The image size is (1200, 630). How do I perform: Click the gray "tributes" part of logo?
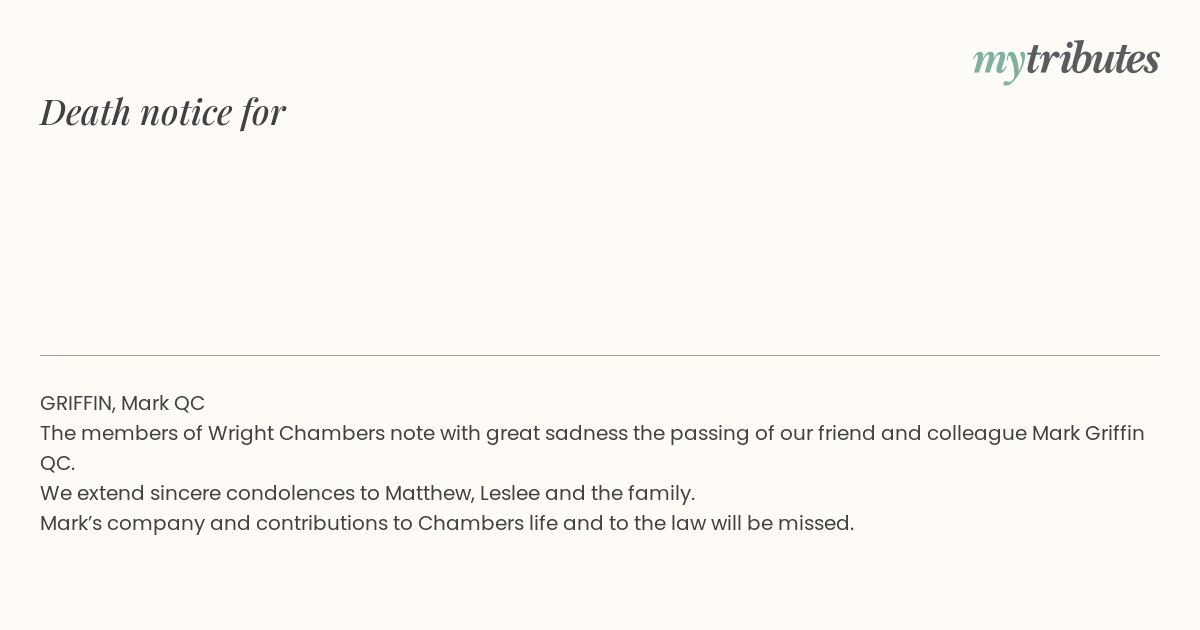pos(1093,58)
